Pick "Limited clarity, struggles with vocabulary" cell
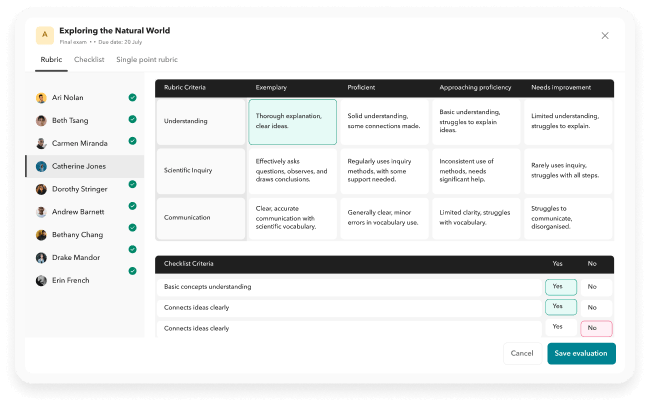 (476, 218)
